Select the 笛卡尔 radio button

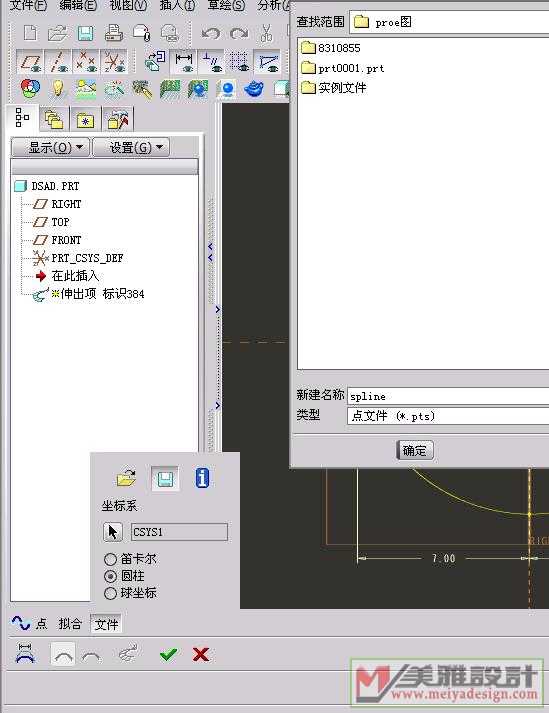[x=111, y=559]
